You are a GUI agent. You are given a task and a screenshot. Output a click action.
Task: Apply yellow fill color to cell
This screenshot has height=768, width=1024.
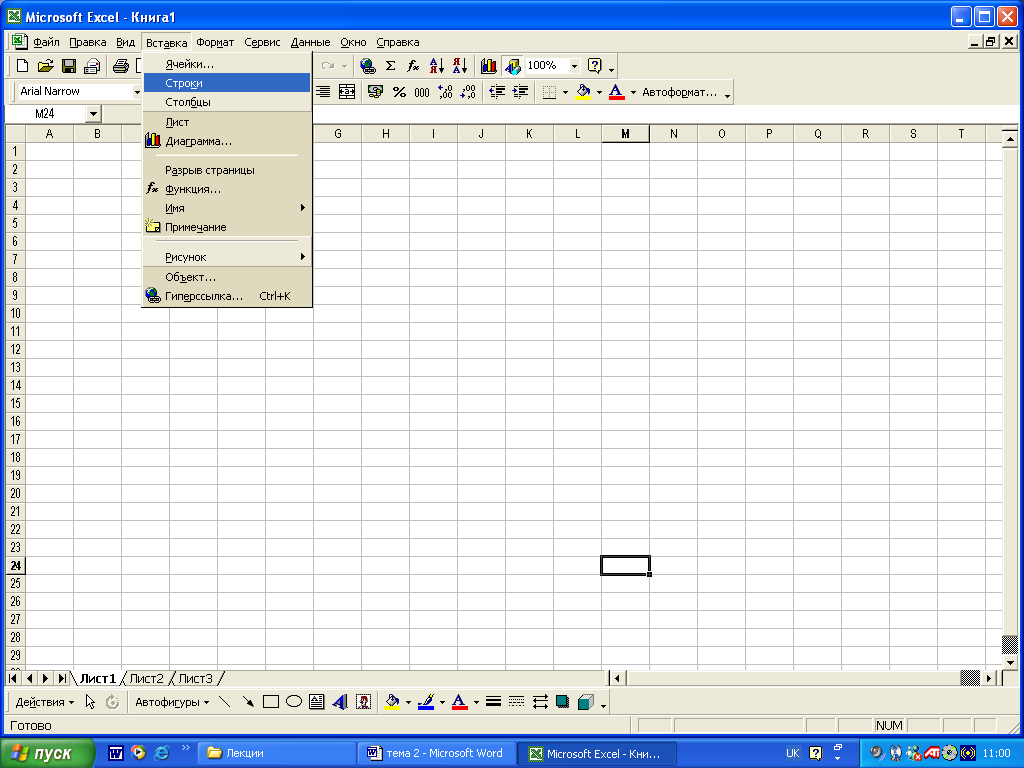(583, 92)
